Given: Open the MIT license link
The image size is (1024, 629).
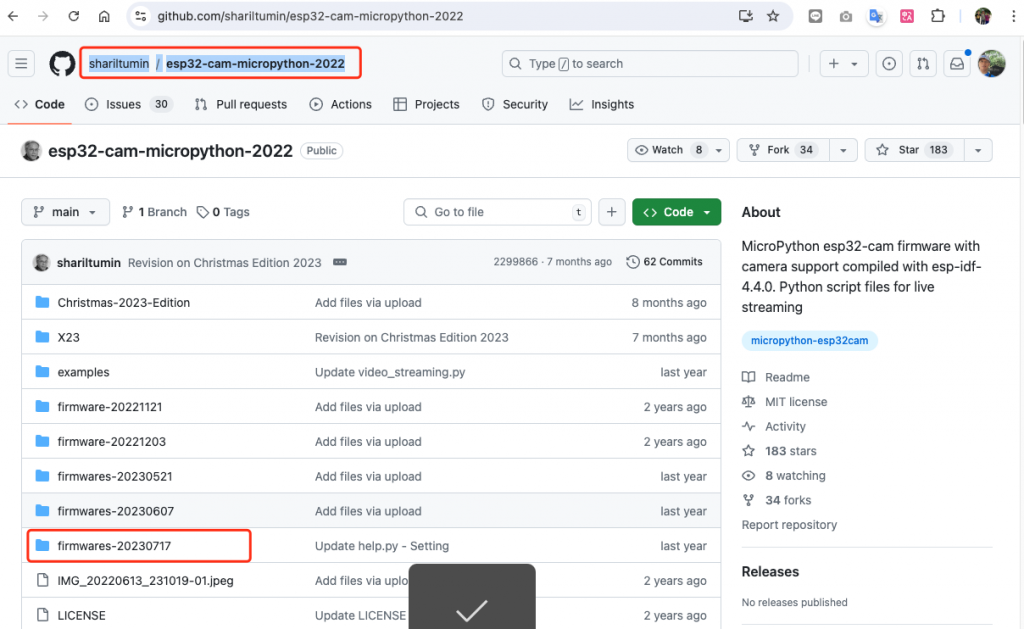Looking at the screenshot, I should coord(784,402).
